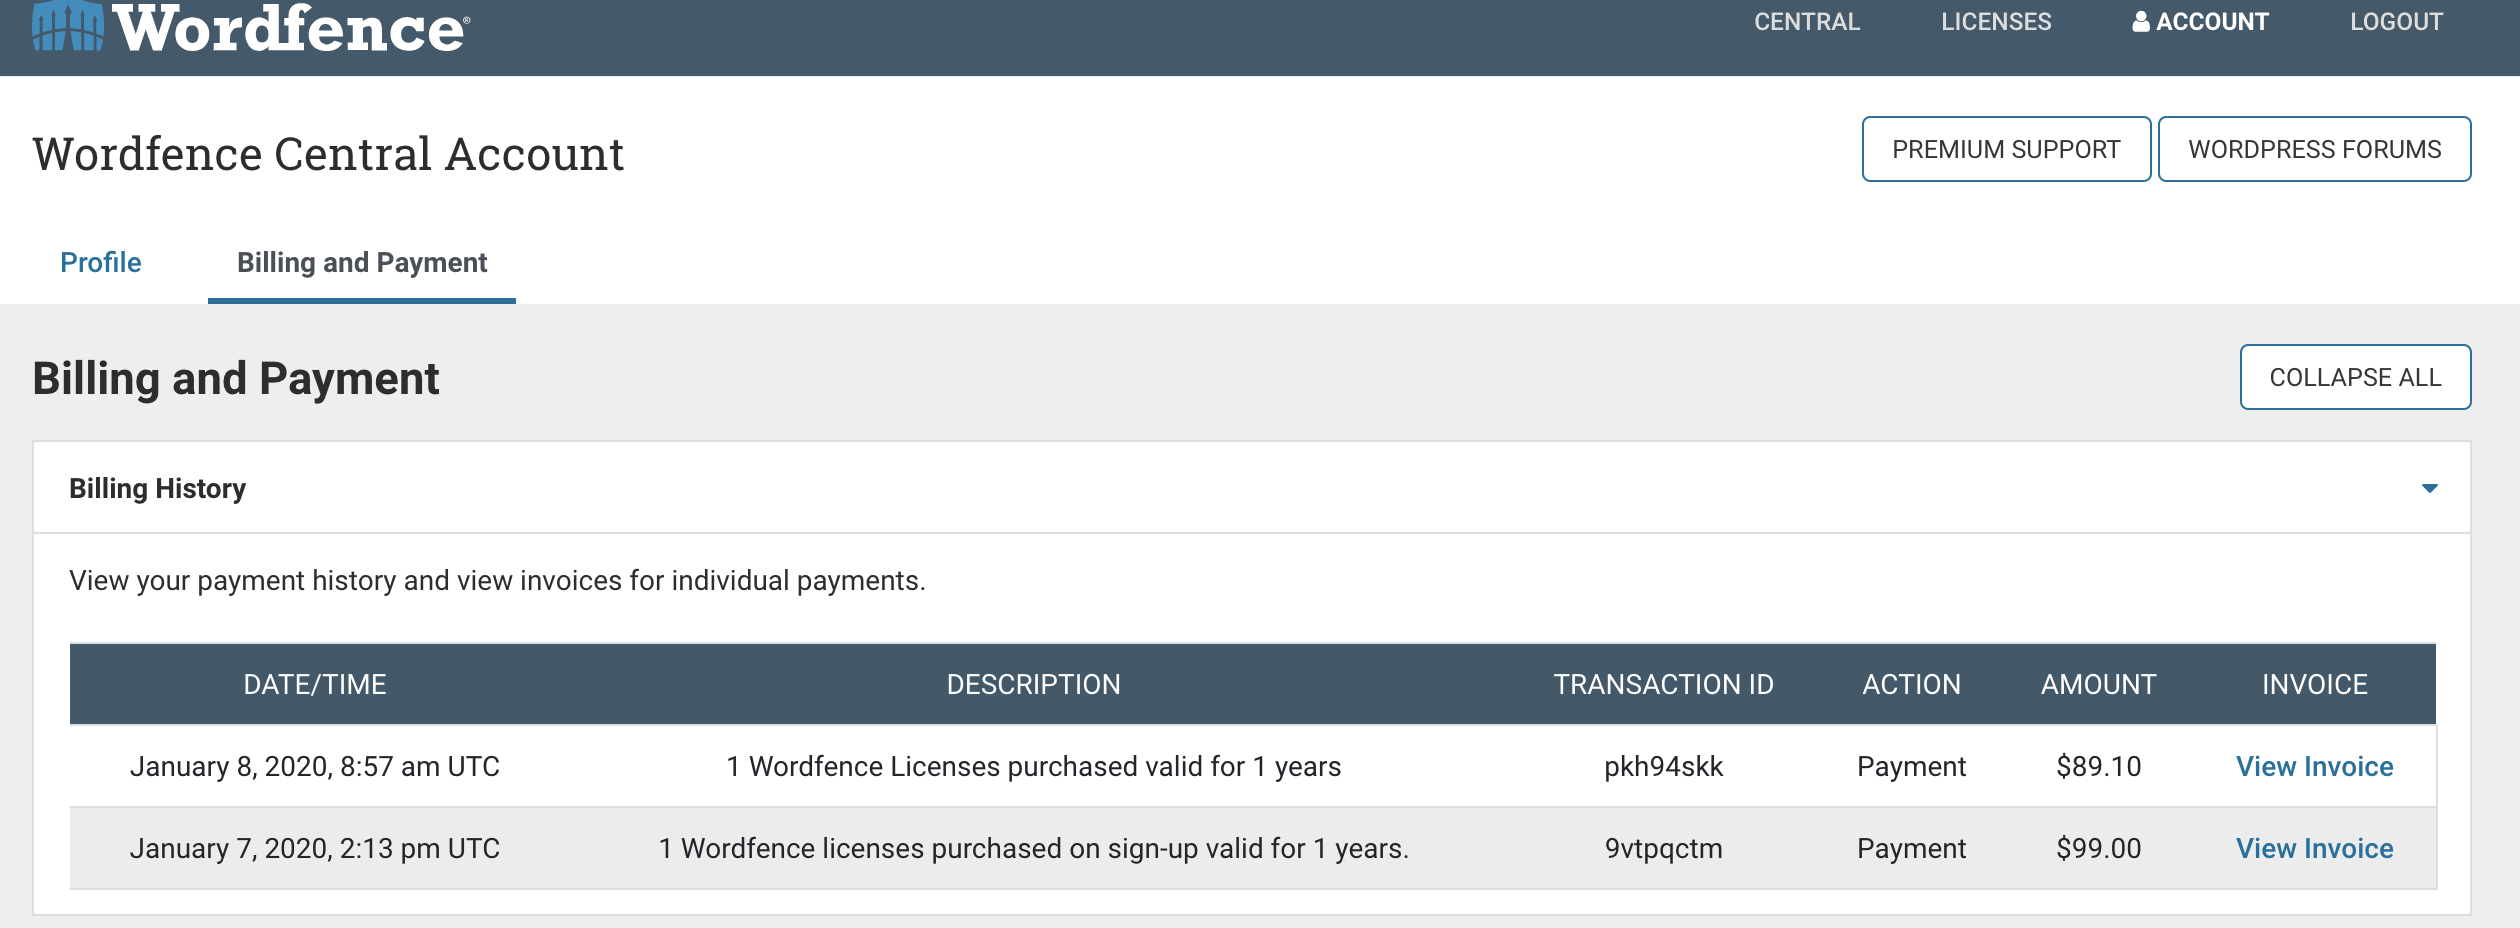Viewport: 2520px width, 928px height.
Task: Click the Transaction ID column header
Action: click(x=1663, y=684)
